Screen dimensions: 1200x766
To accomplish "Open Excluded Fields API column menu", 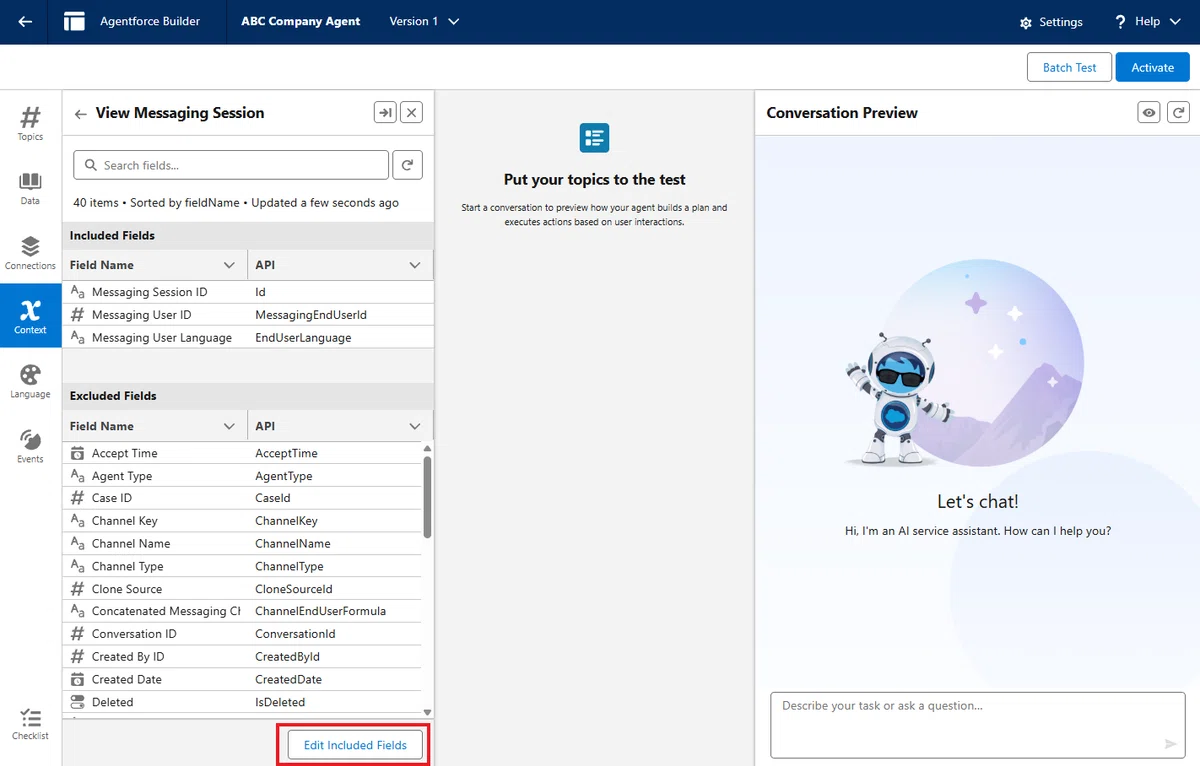I will coord(415,426).
